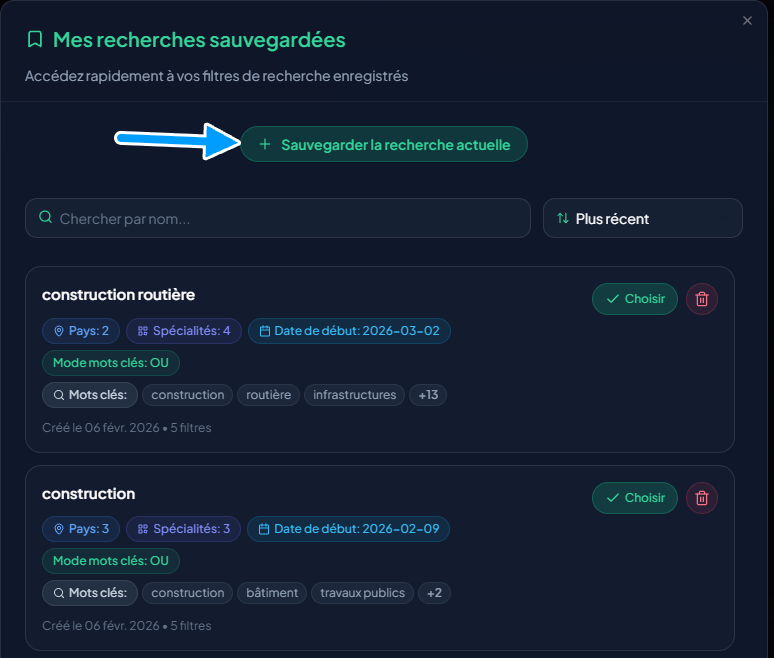
Task: Click the plus icon on save button
Action: [265, 145]
